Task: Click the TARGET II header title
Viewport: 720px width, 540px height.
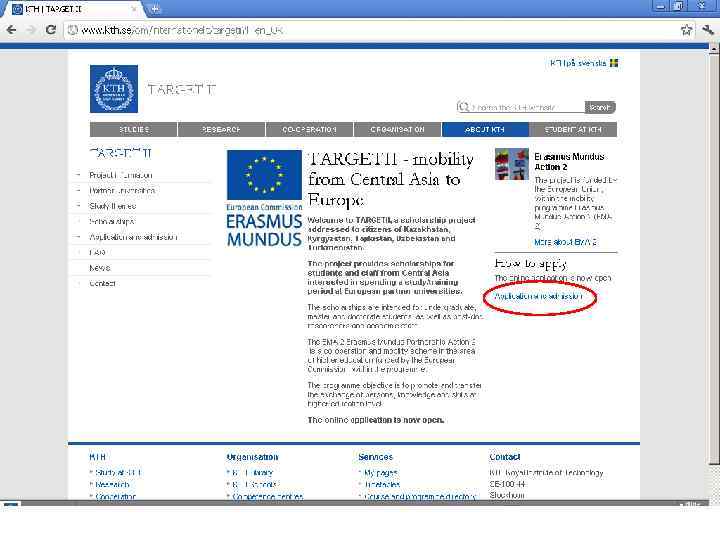Action: [x=181, y=89]
